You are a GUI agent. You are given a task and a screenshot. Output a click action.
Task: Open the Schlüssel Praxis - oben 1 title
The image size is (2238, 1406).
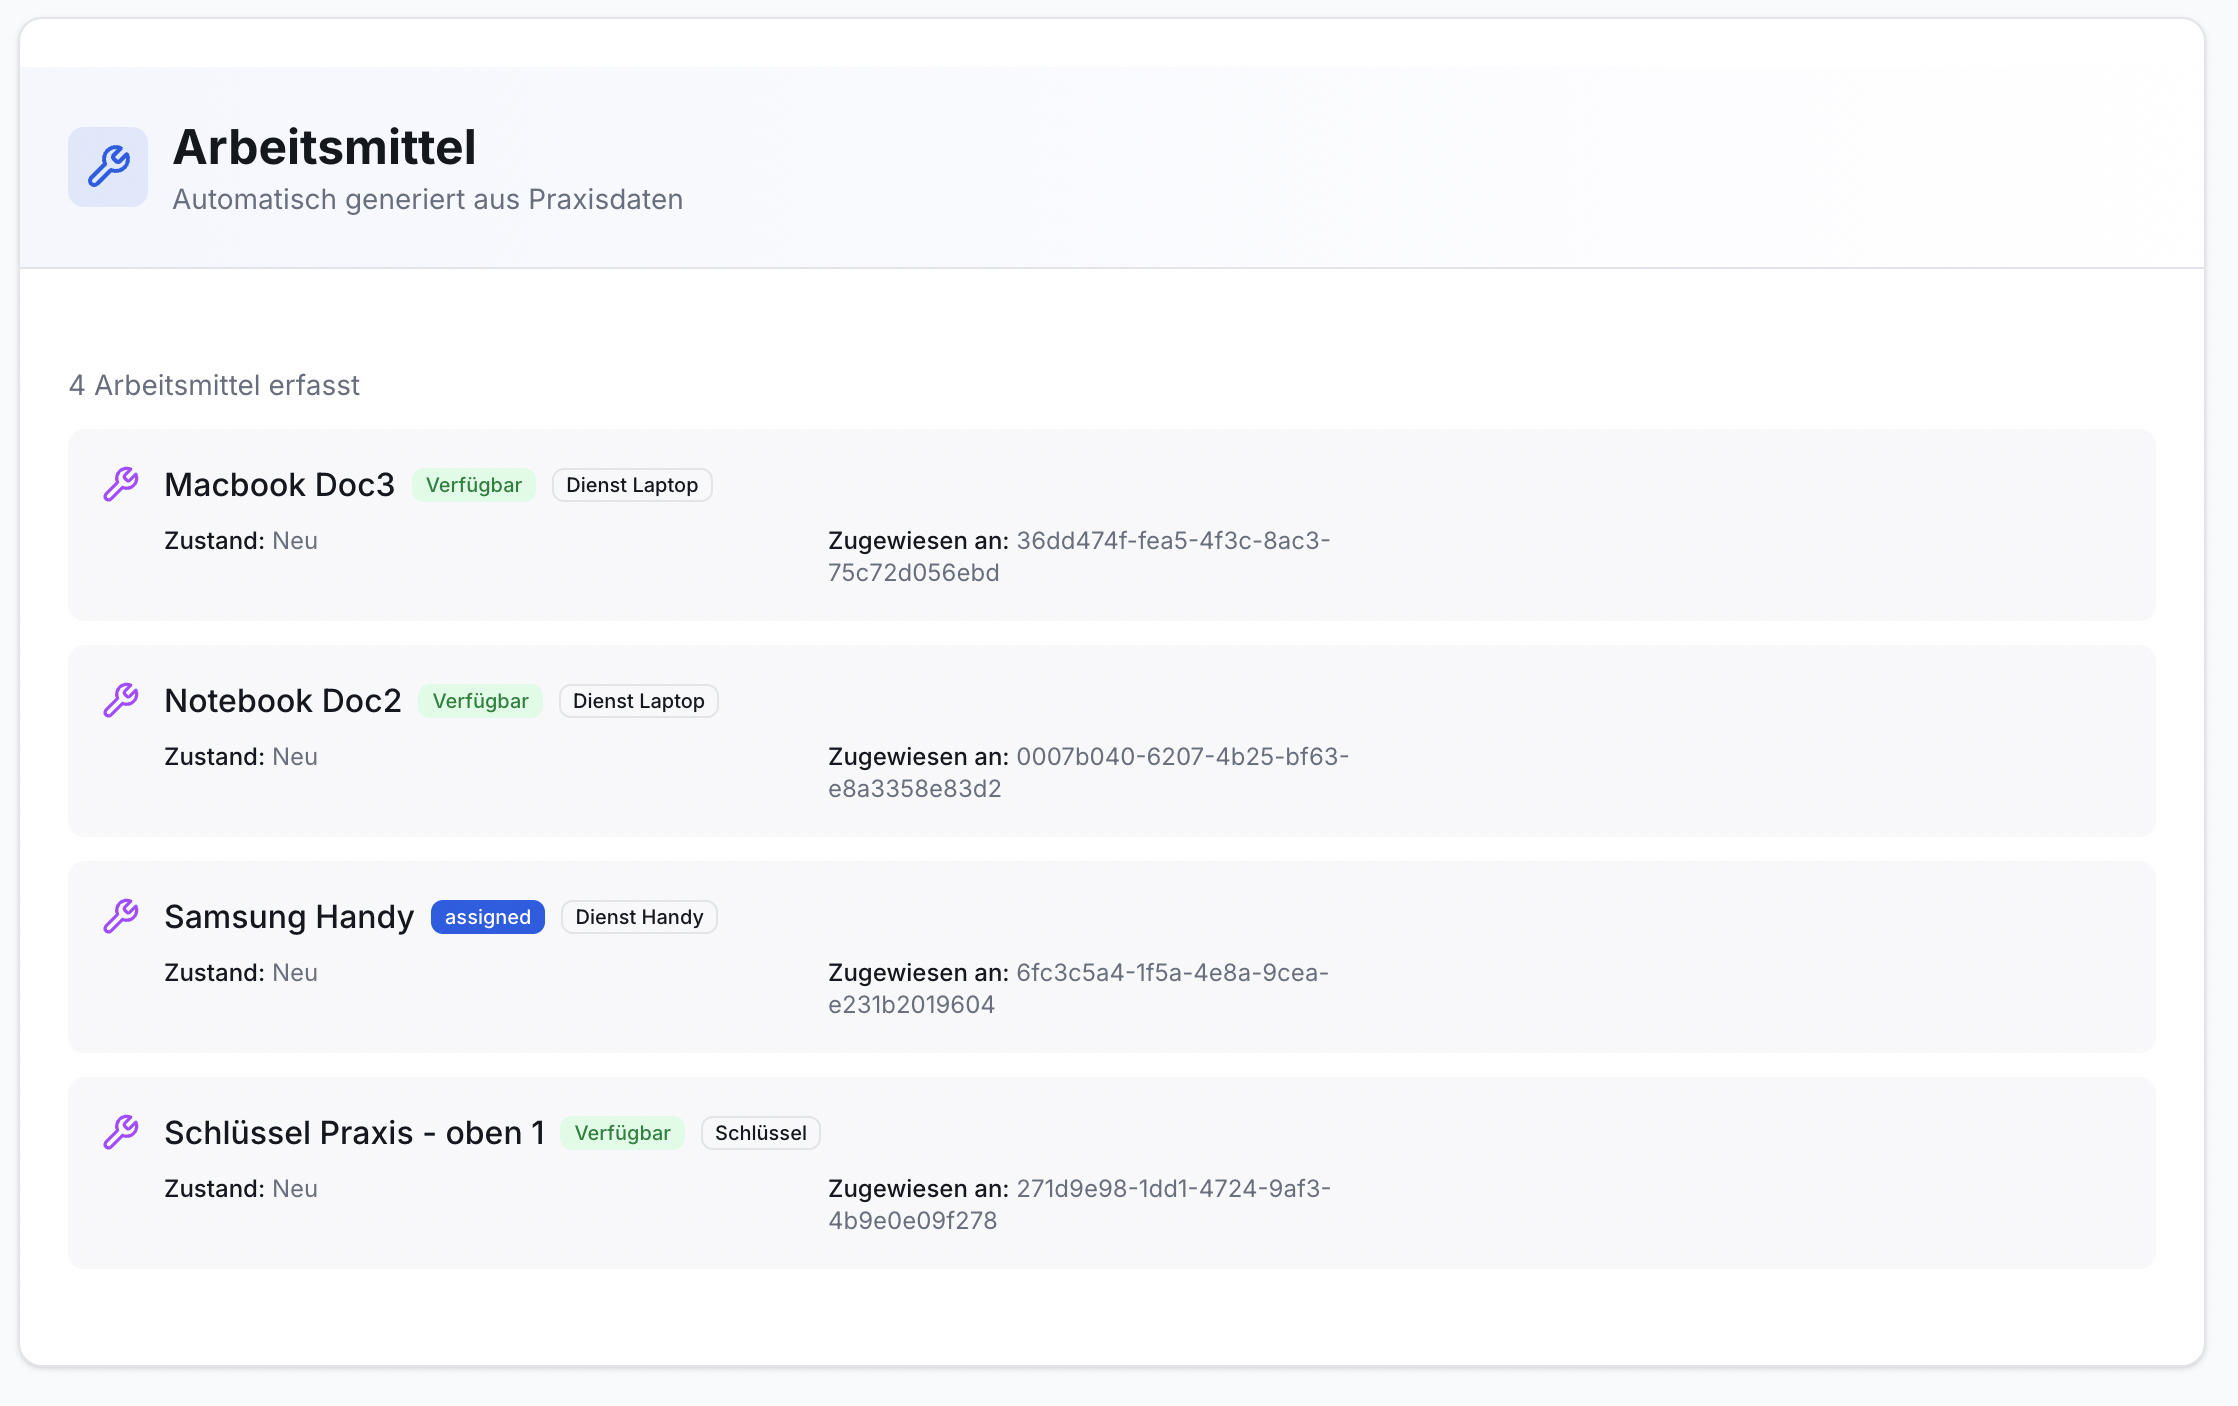coord(354,1132)
